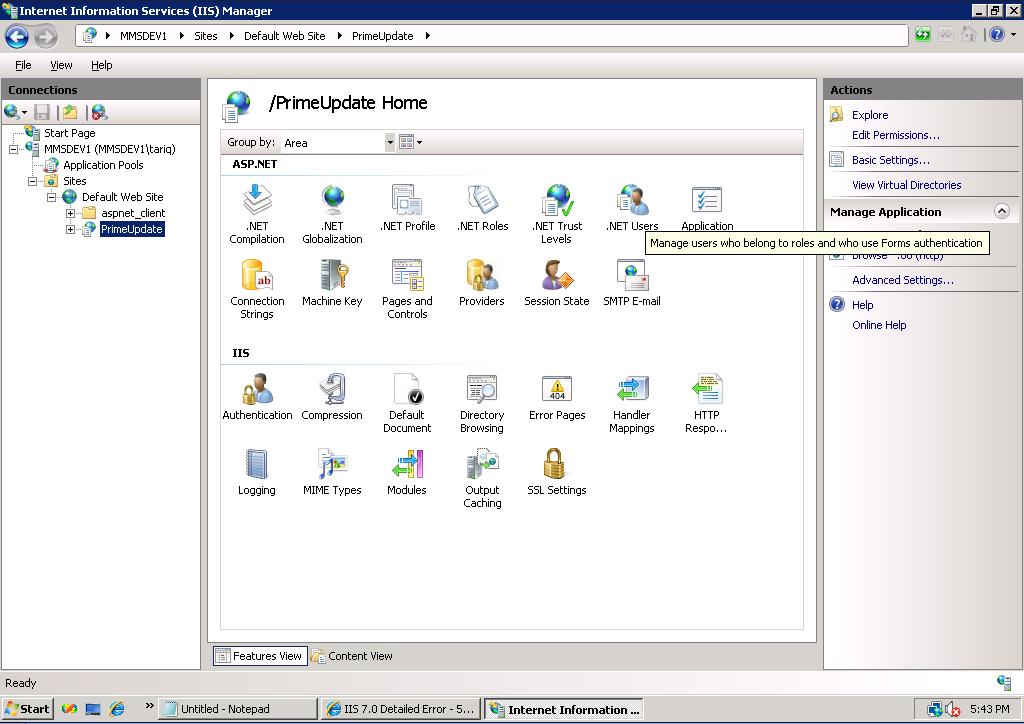Image resolution: width=1024 pixels, height=724 pixels.
Task: Open the .NET Compilation feature
Action: (257, 213)
